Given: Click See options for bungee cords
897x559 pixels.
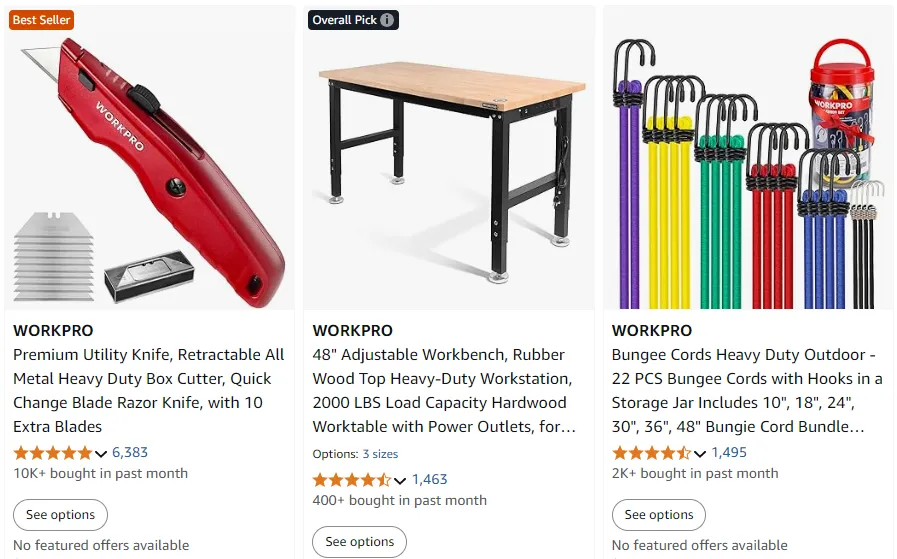Looking at the screenshot, I should [659, 515].
